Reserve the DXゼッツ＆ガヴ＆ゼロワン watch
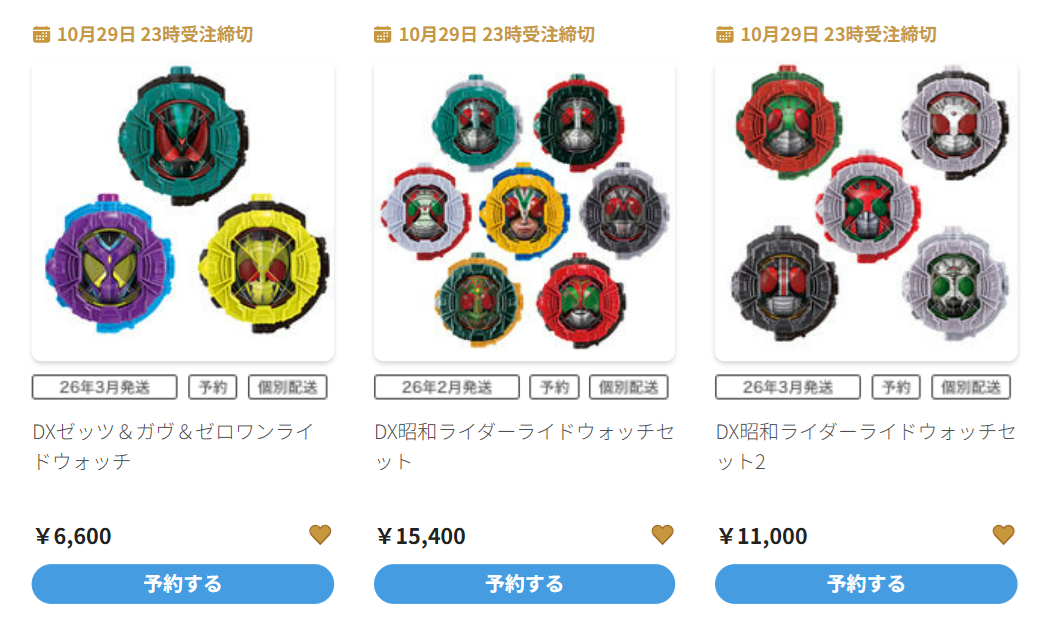Screen dimensions: 1049x627 click(183, 584)
